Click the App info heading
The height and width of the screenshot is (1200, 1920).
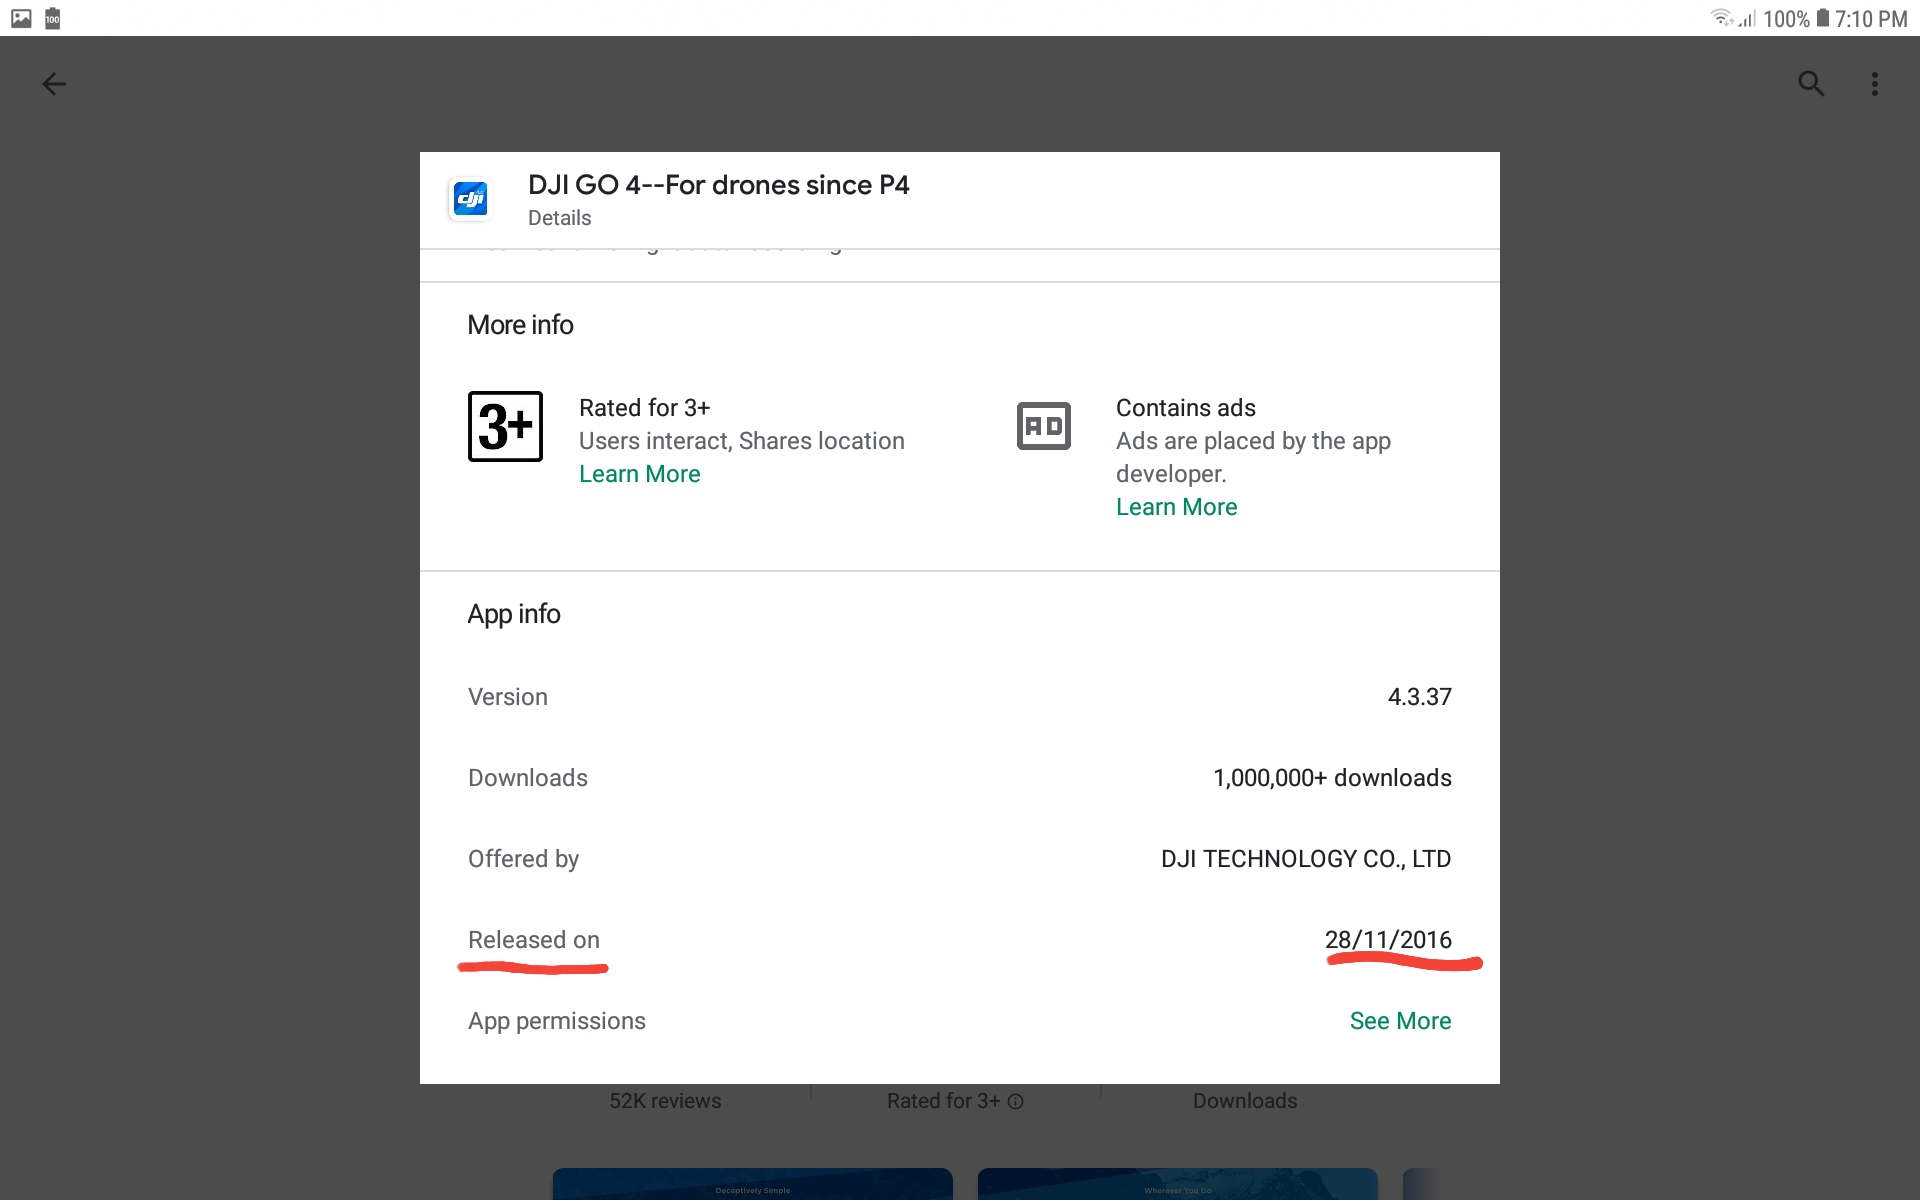(x=514, y=614)
